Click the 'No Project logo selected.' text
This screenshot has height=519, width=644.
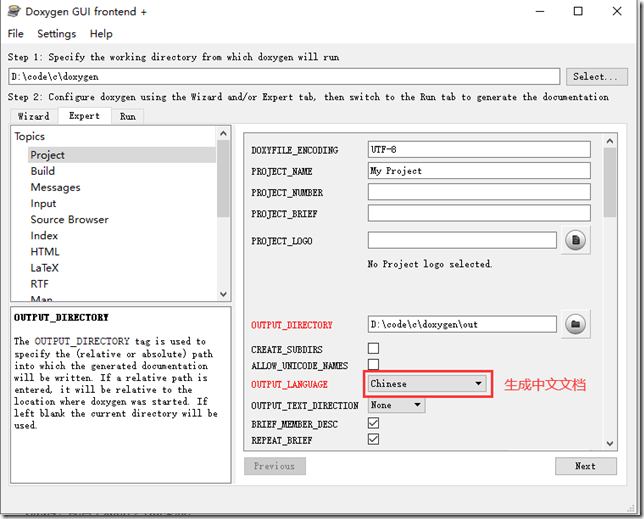pyautogui.click(x=430, y=264)
